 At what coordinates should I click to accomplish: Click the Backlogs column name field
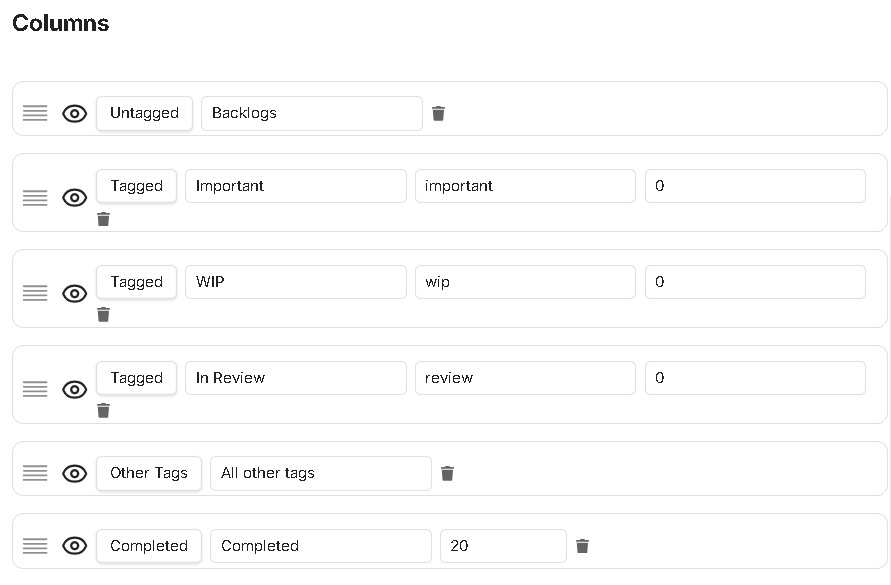(310, 113)
